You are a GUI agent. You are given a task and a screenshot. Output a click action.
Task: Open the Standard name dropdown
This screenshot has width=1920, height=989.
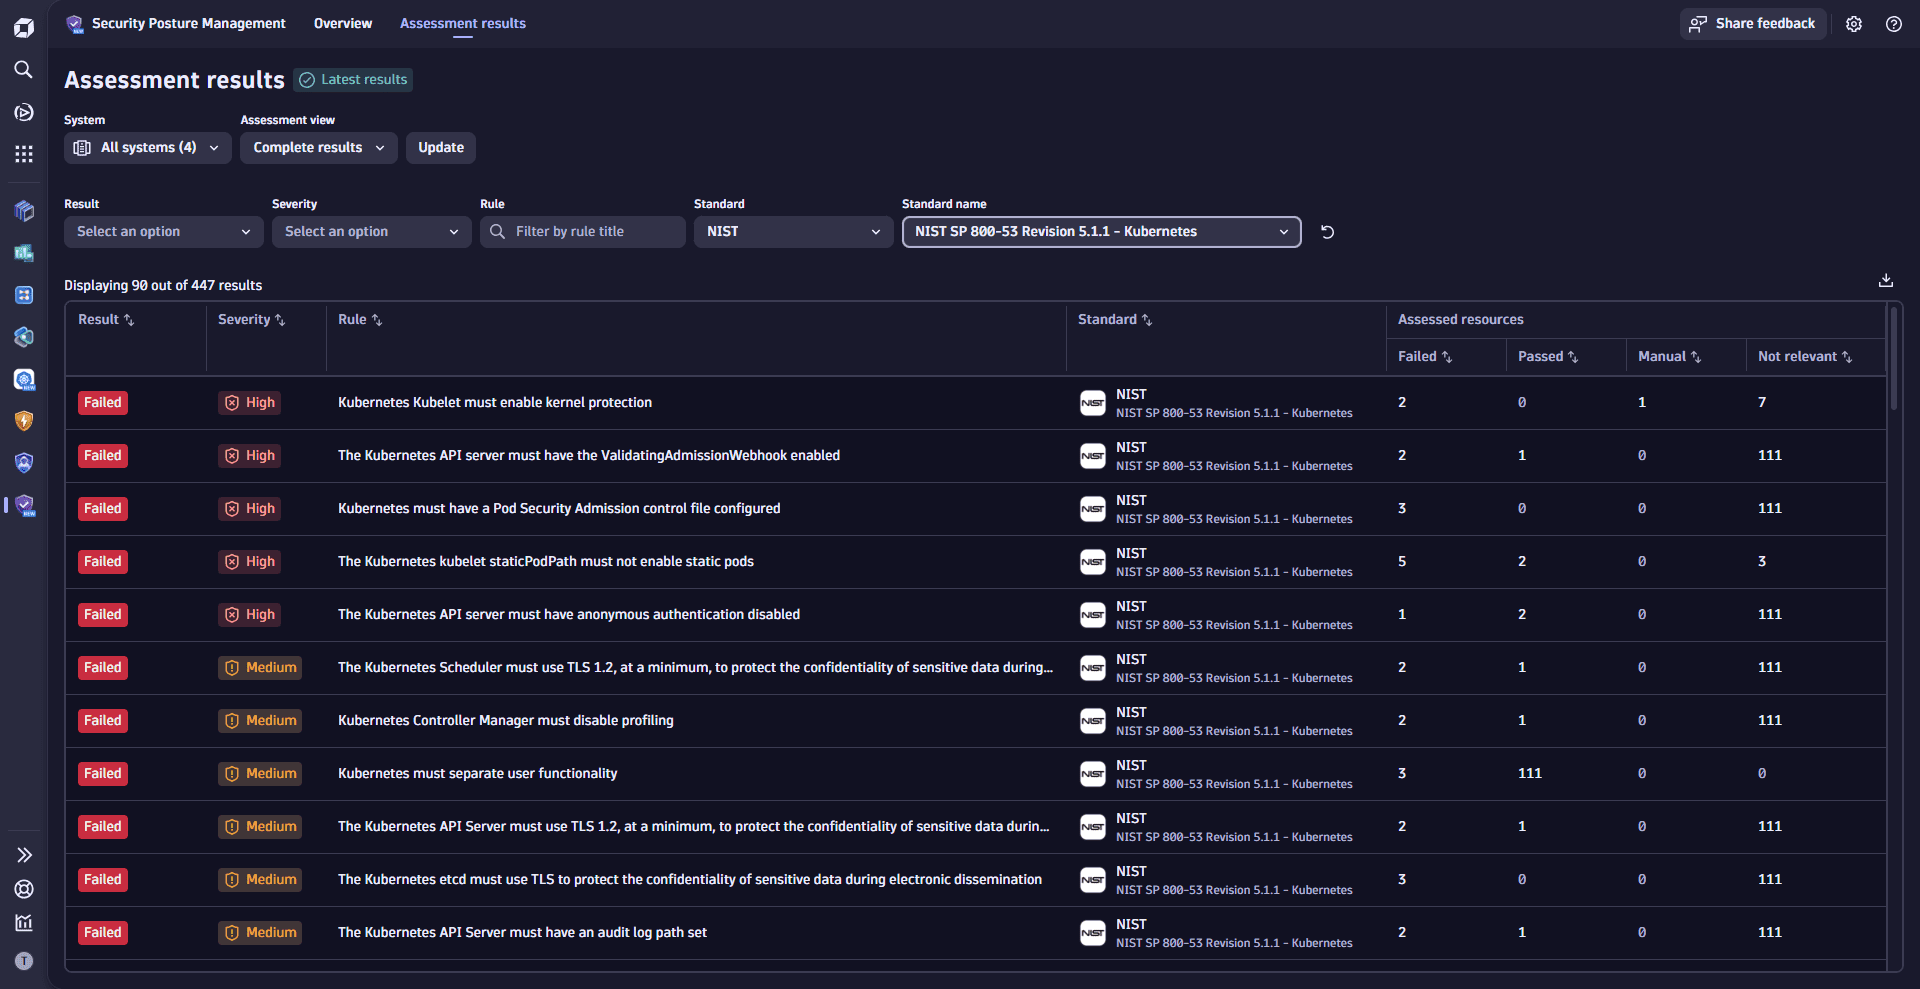pos(1101,232)
